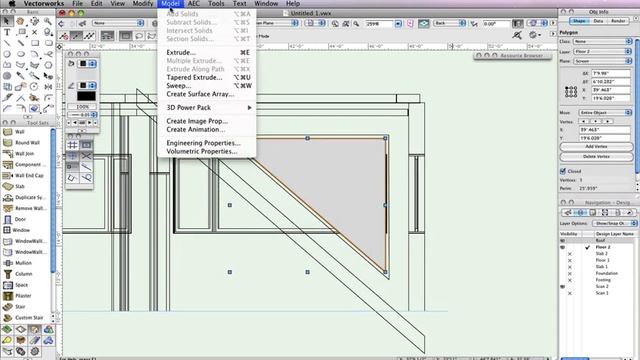
Task: Select the Rectangle tool
Action: click(34, 43)
